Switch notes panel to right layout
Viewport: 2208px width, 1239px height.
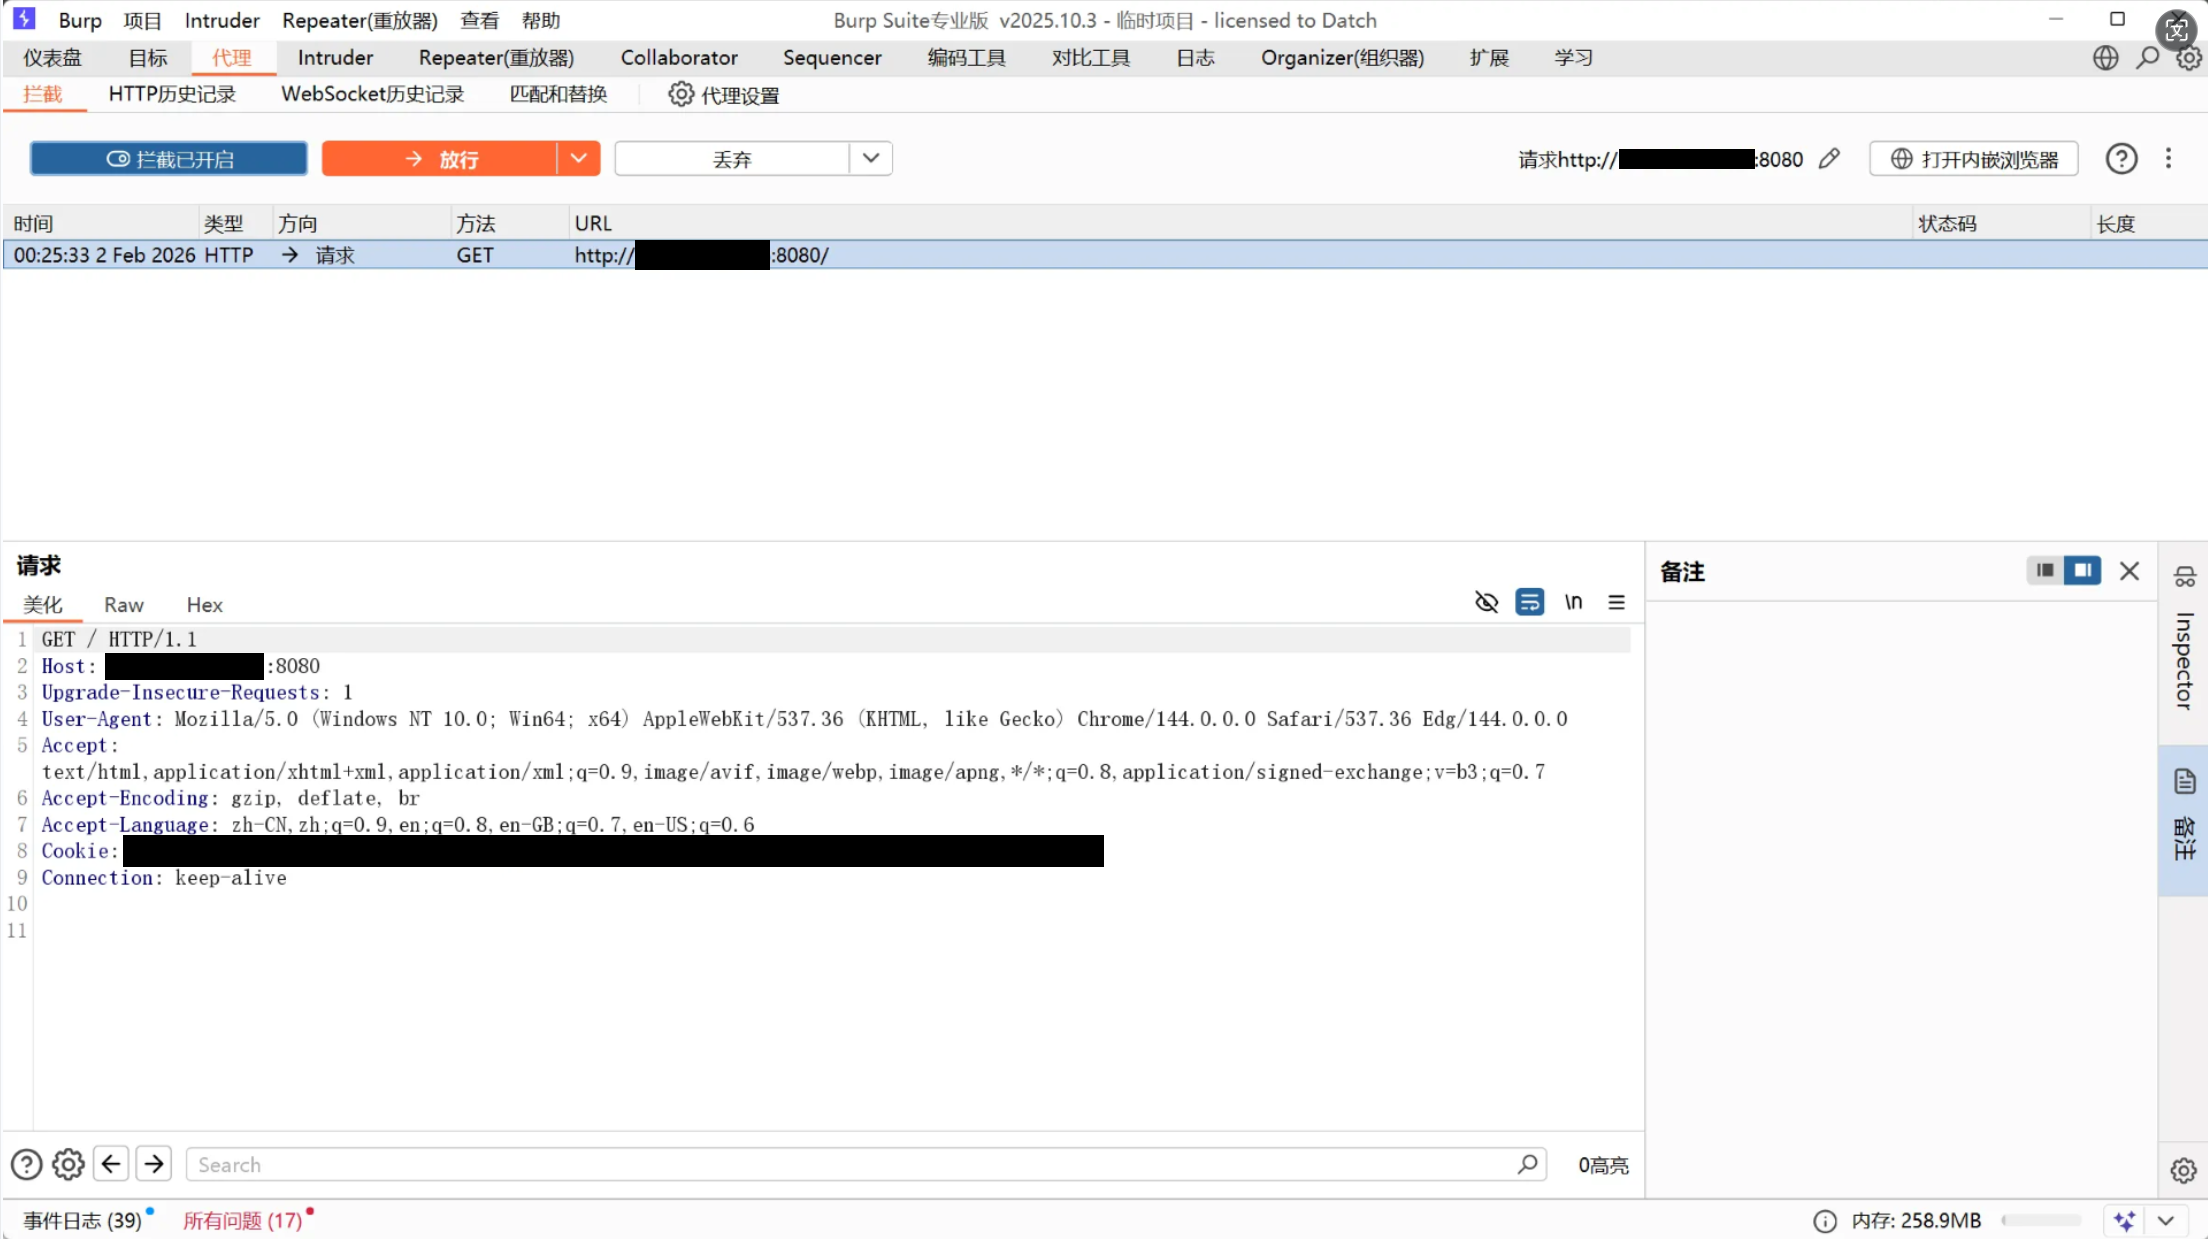point(2082,570)
